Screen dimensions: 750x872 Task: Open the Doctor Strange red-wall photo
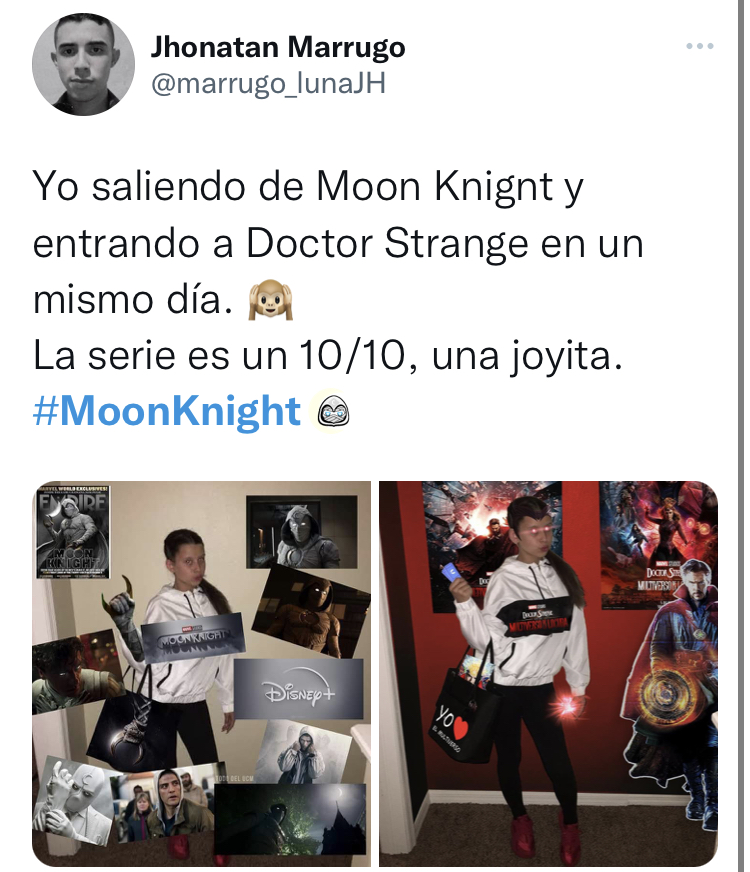pyautogui.click(x=548, y=673)
